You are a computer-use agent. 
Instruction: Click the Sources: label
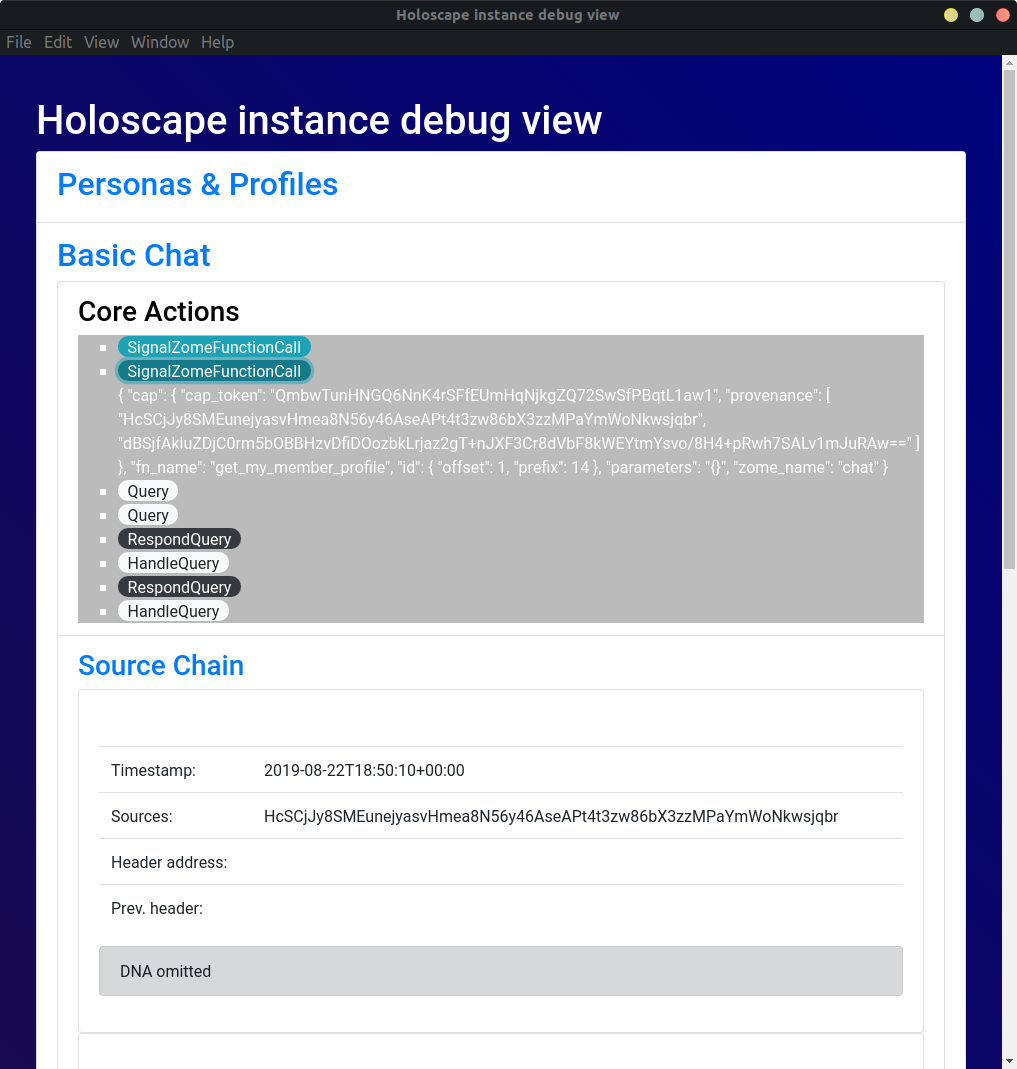coord(142,816)
